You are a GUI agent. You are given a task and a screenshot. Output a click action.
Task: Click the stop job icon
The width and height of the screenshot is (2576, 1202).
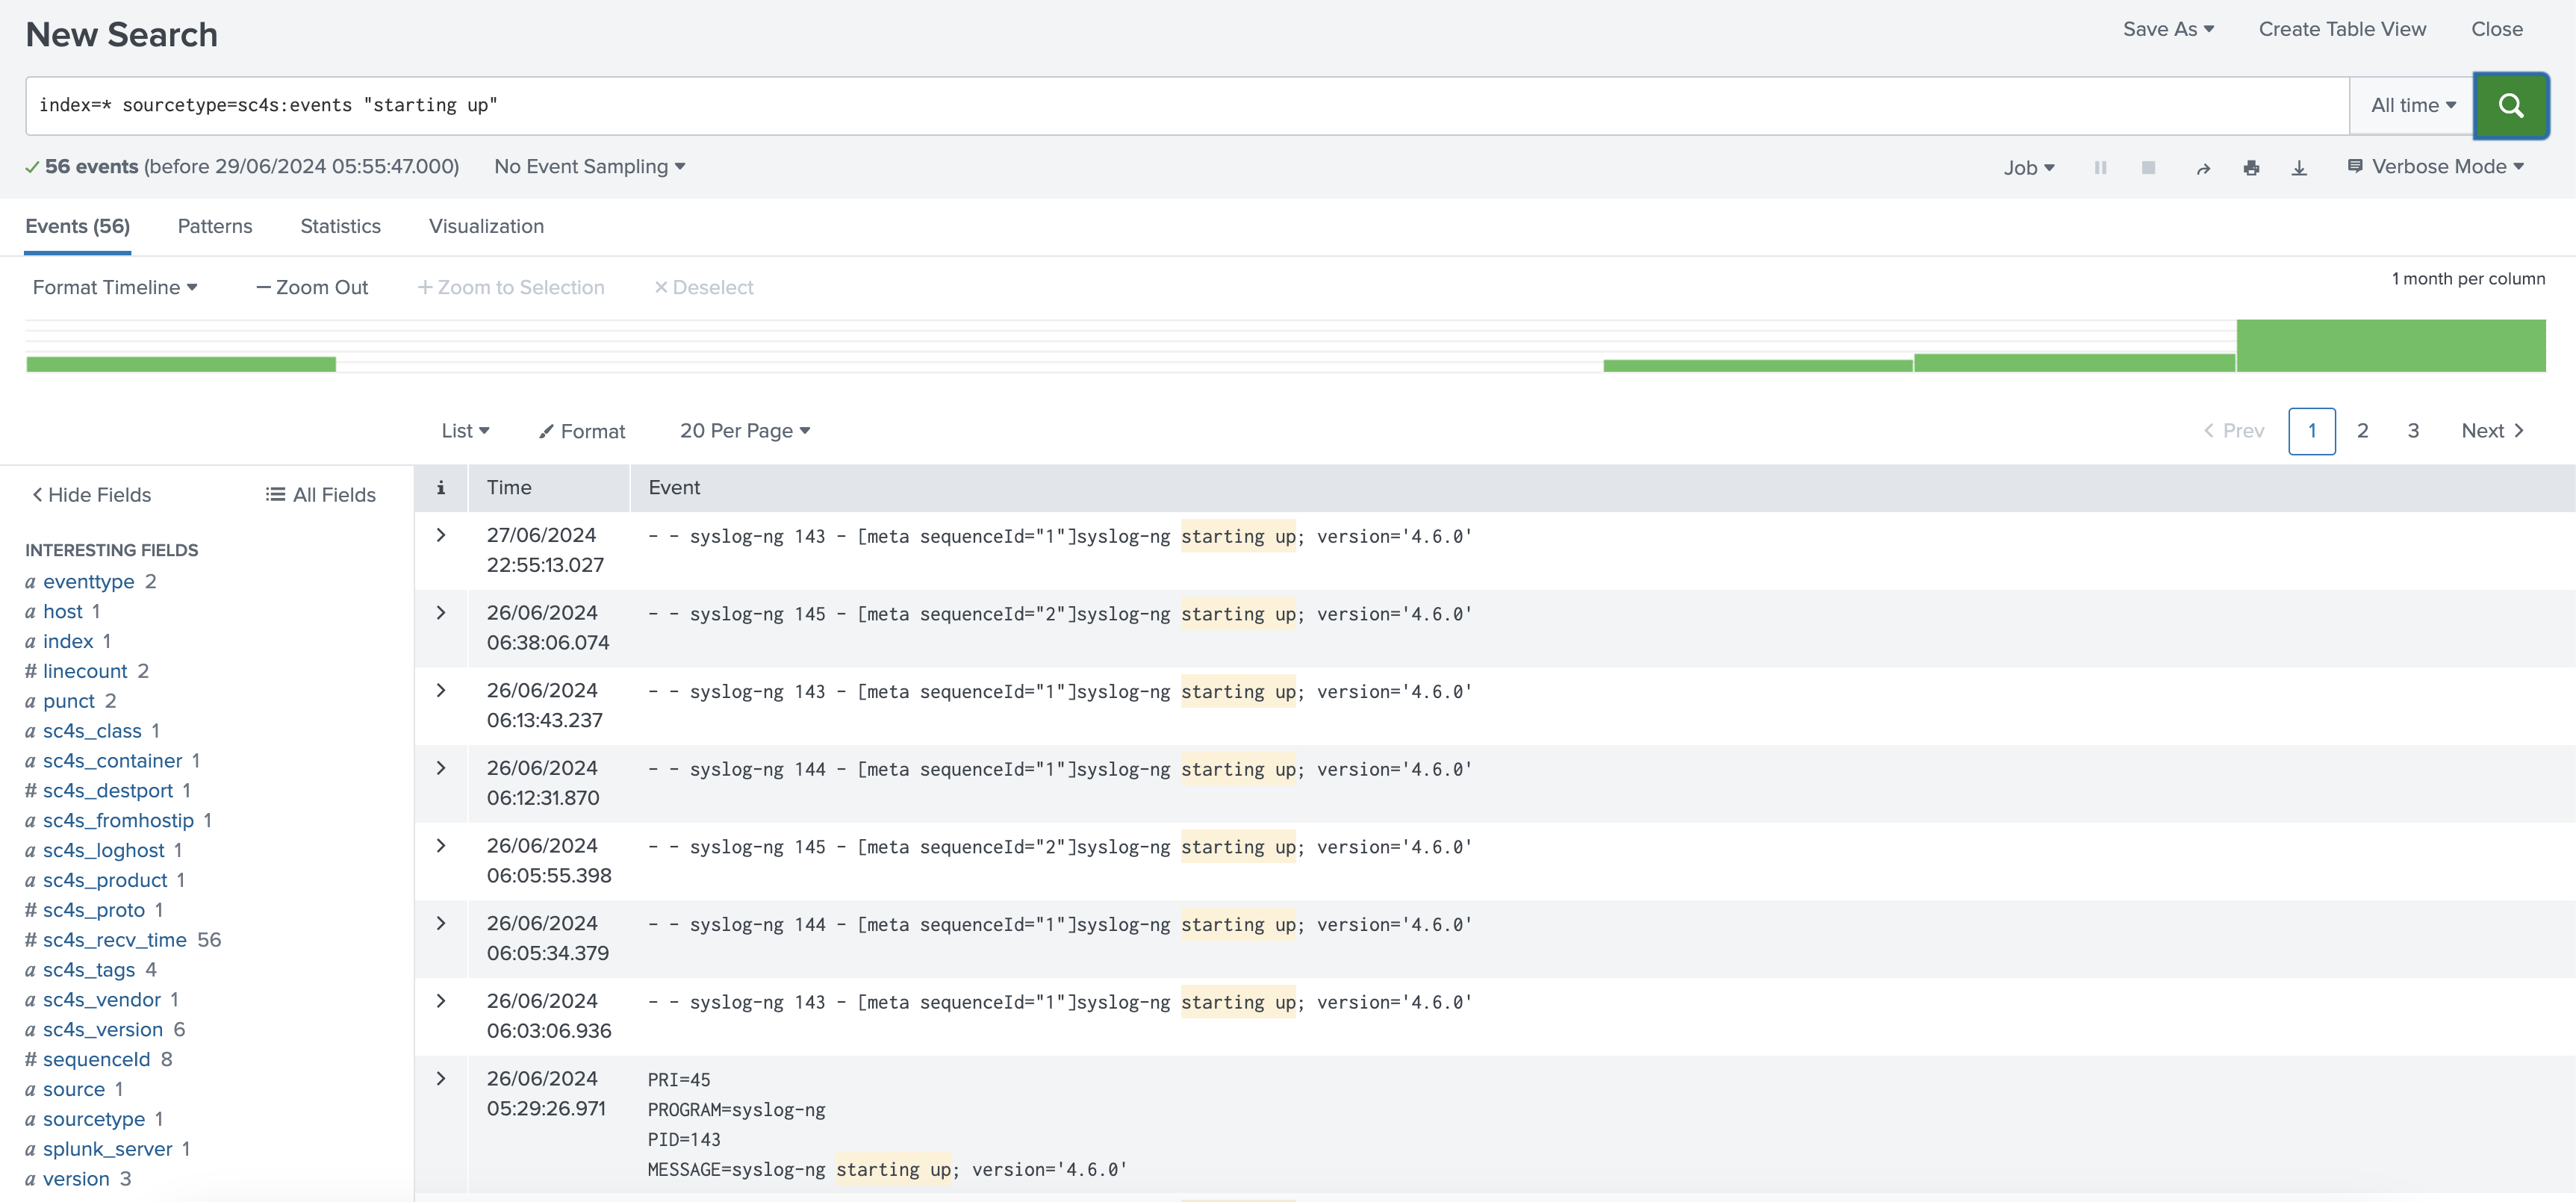(2148, 168)
